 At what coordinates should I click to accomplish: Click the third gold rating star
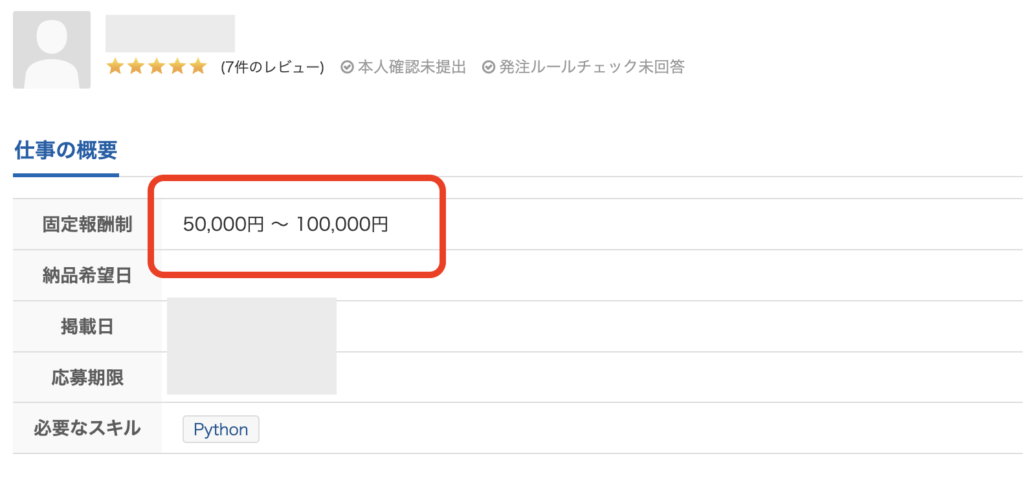click(x=157, y=67)
